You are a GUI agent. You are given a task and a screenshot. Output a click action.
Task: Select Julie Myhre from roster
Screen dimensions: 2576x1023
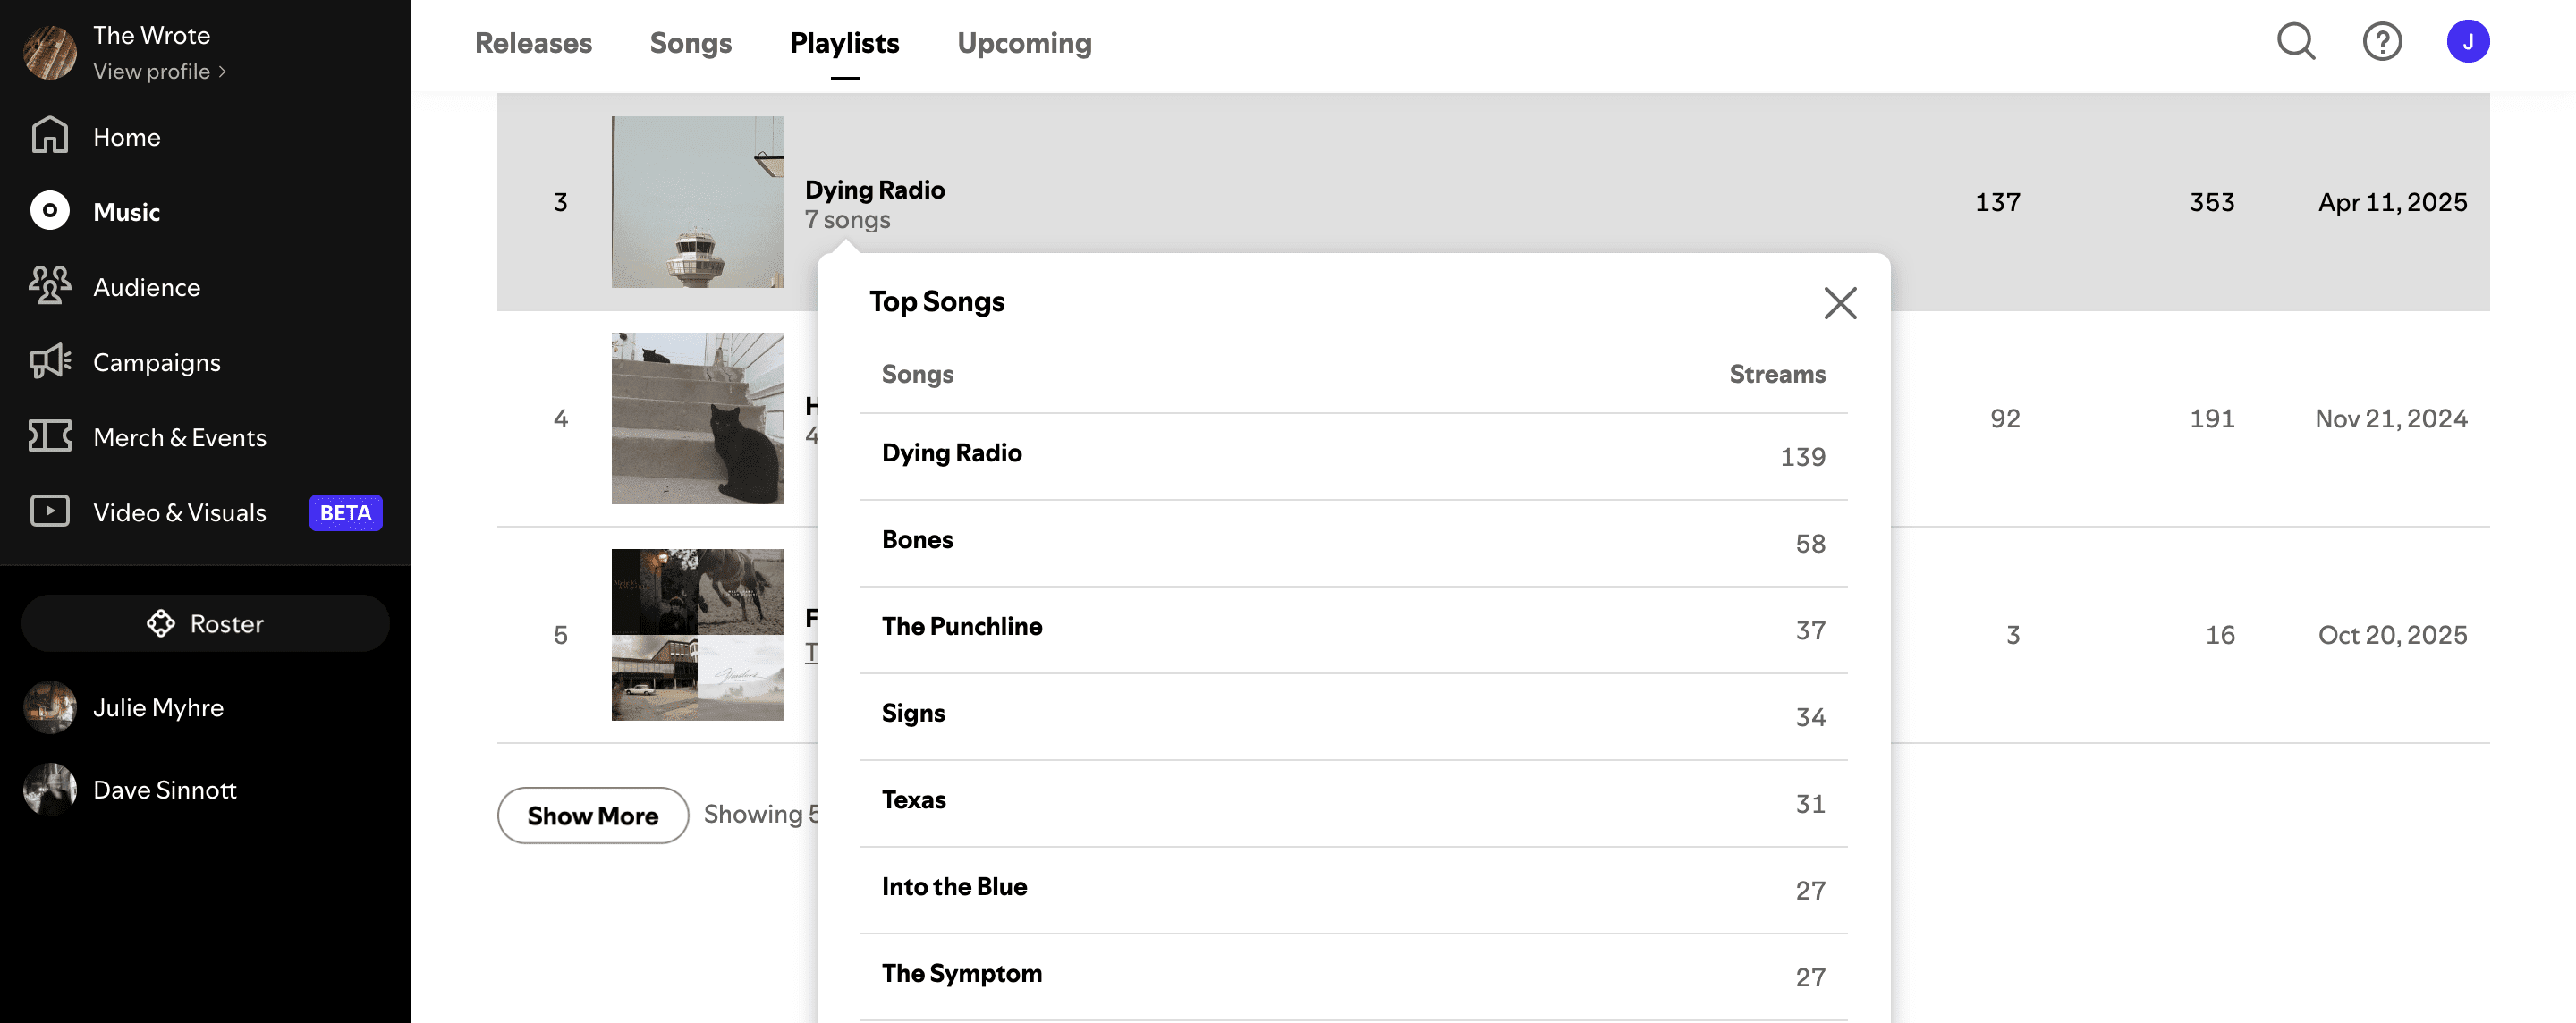pyautogui.click(x=157, y=707)
